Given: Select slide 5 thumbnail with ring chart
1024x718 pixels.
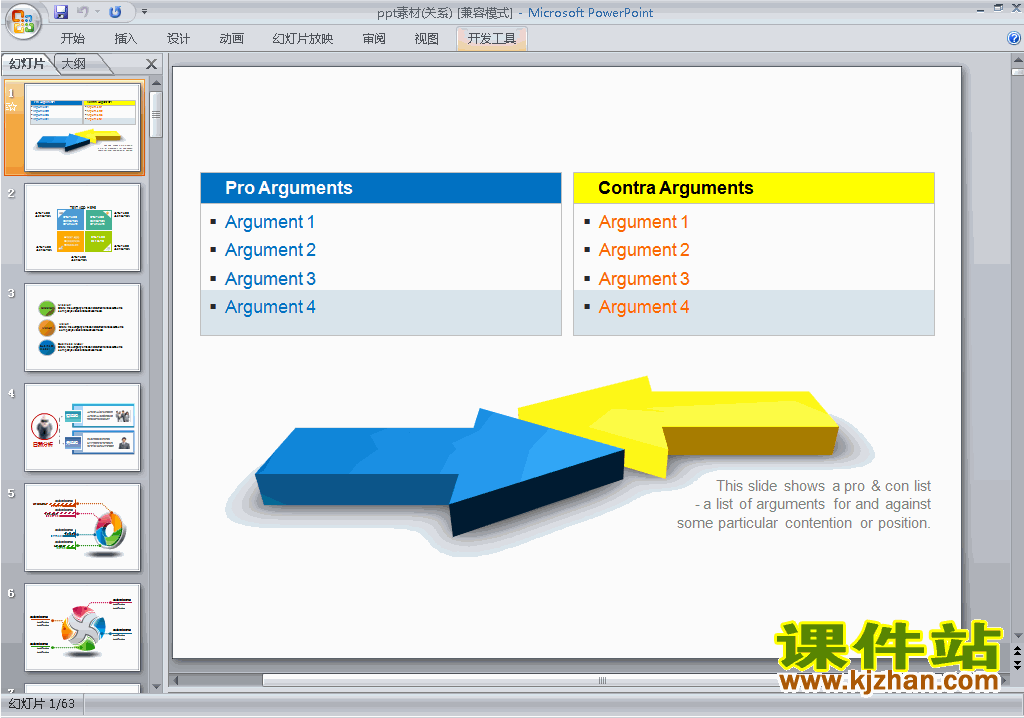Looking at the screenshot, I should pyautogui.click(x=82, y=527).
